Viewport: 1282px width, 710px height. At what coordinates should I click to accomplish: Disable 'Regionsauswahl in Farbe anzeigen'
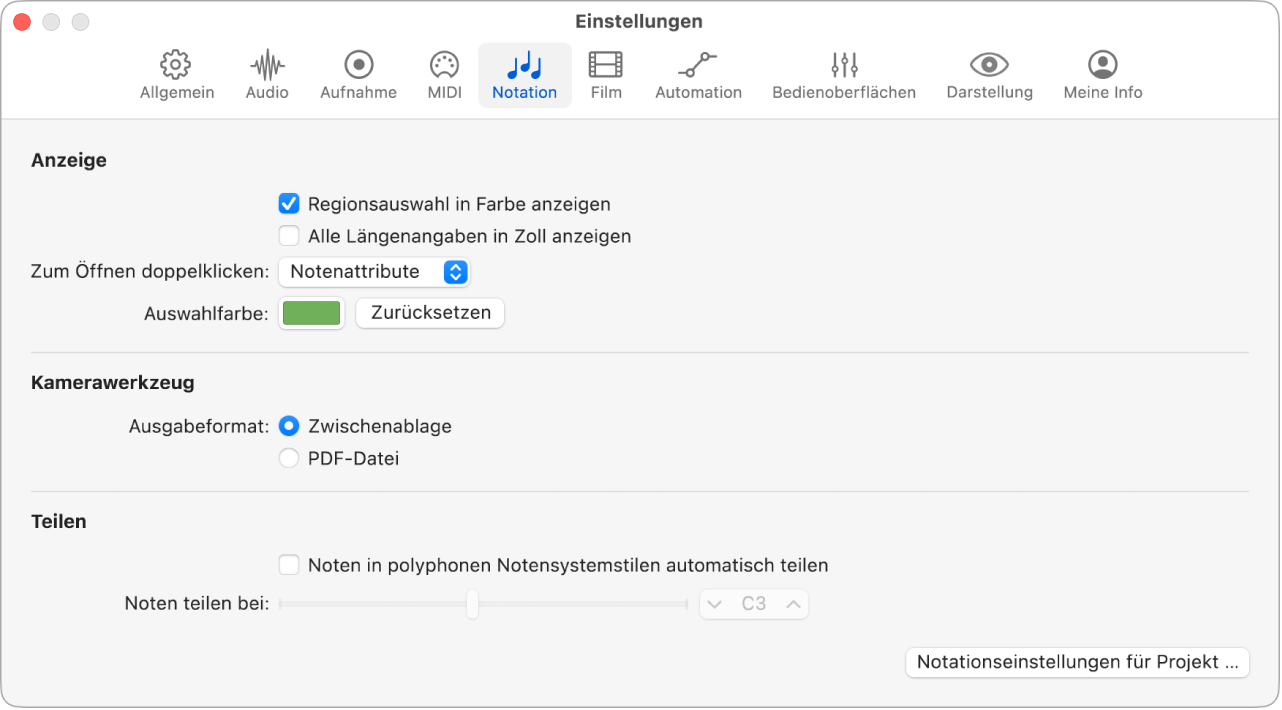pos(289,204)
